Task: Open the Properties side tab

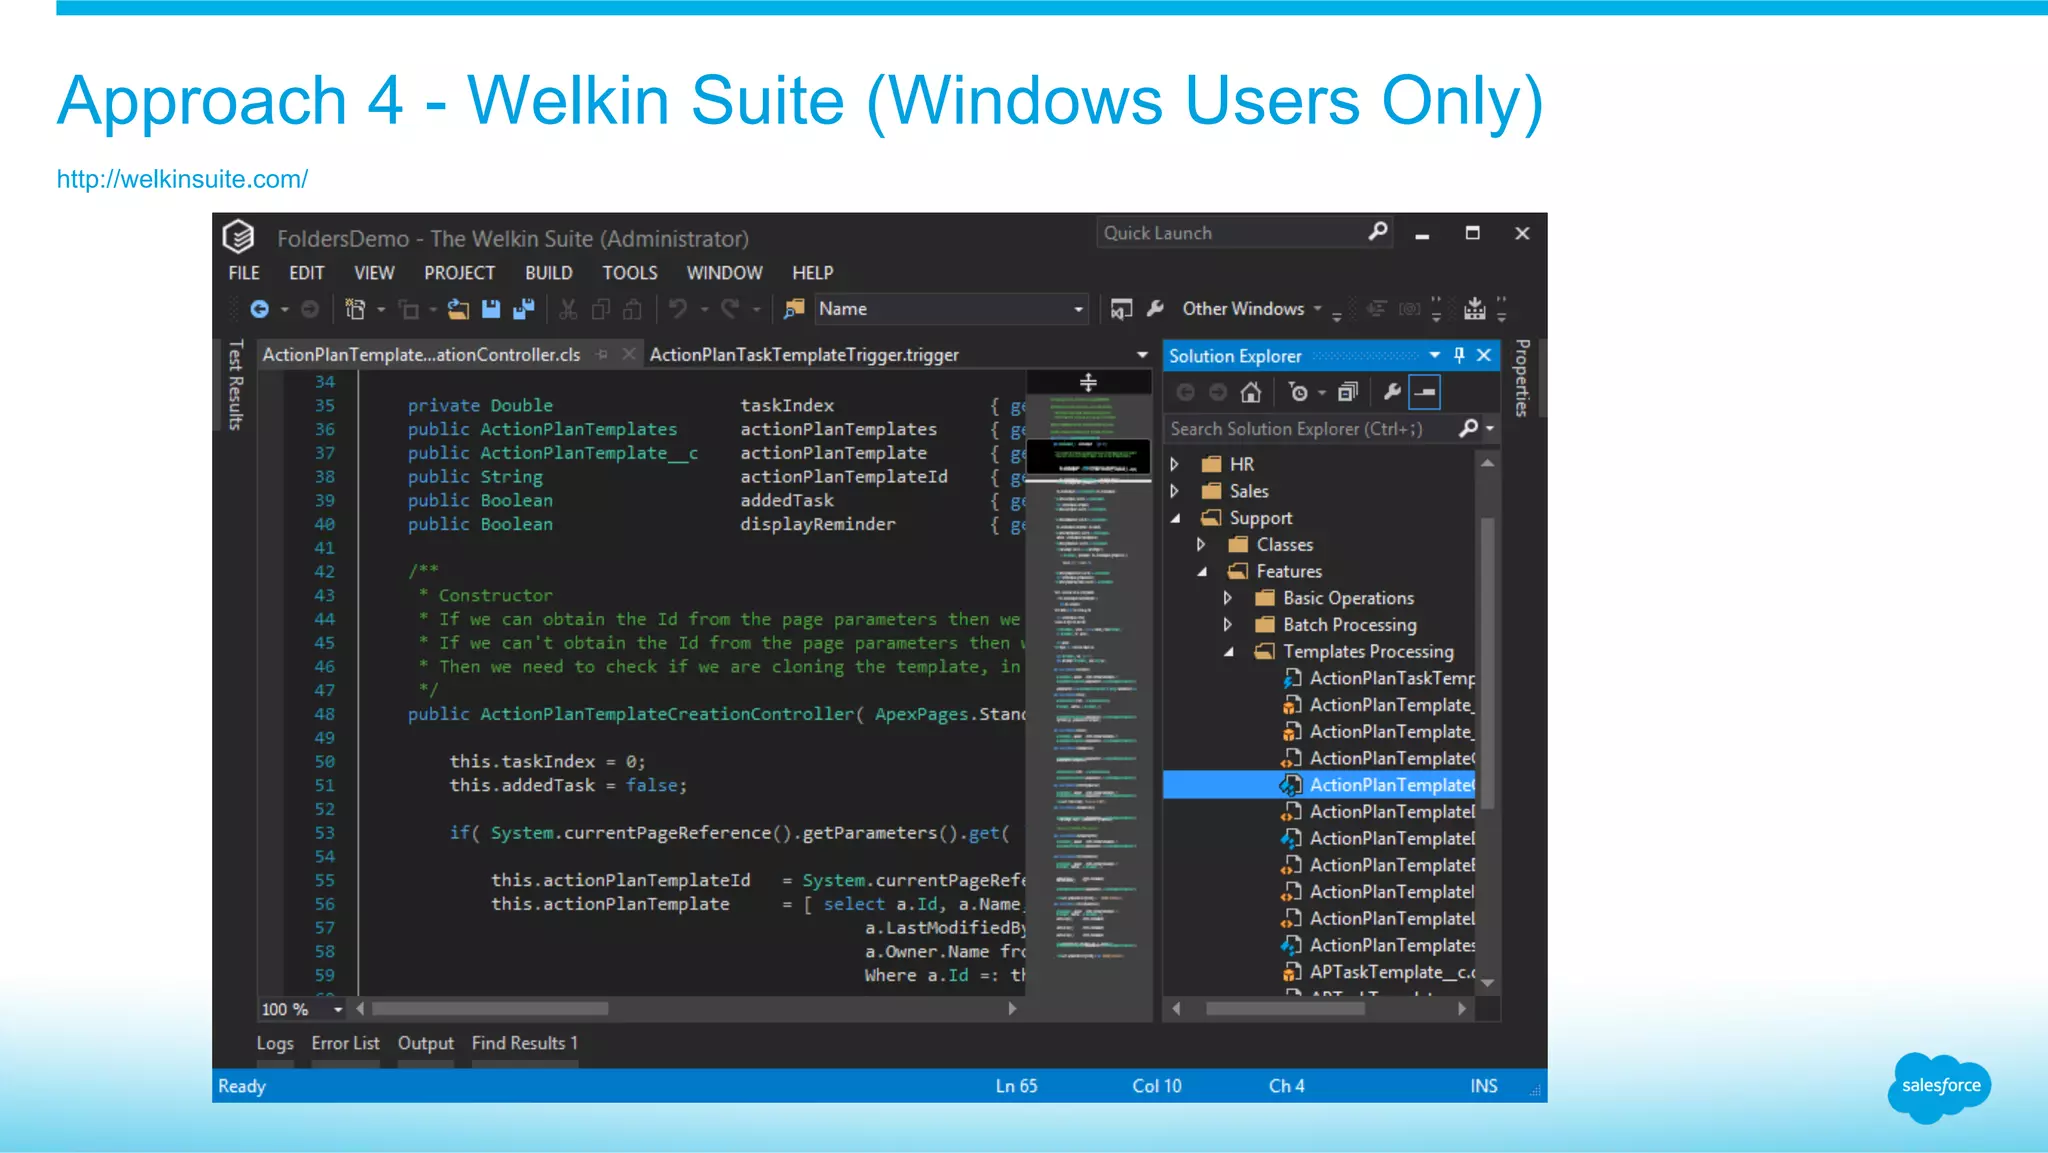Action: click(x=1521, y=378)
